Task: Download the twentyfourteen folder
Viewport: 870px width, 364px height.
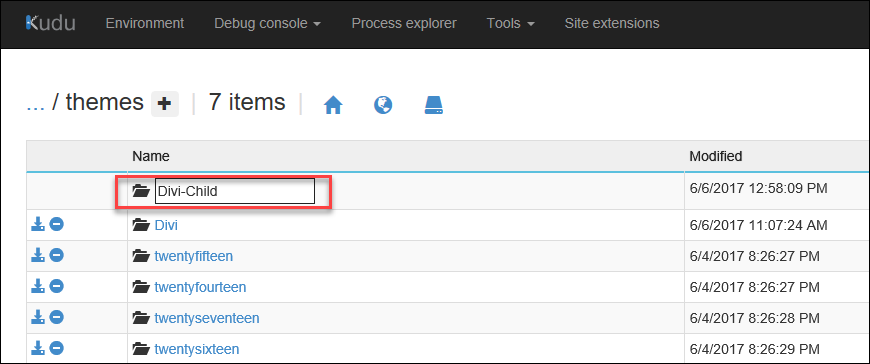Action: 38,286
